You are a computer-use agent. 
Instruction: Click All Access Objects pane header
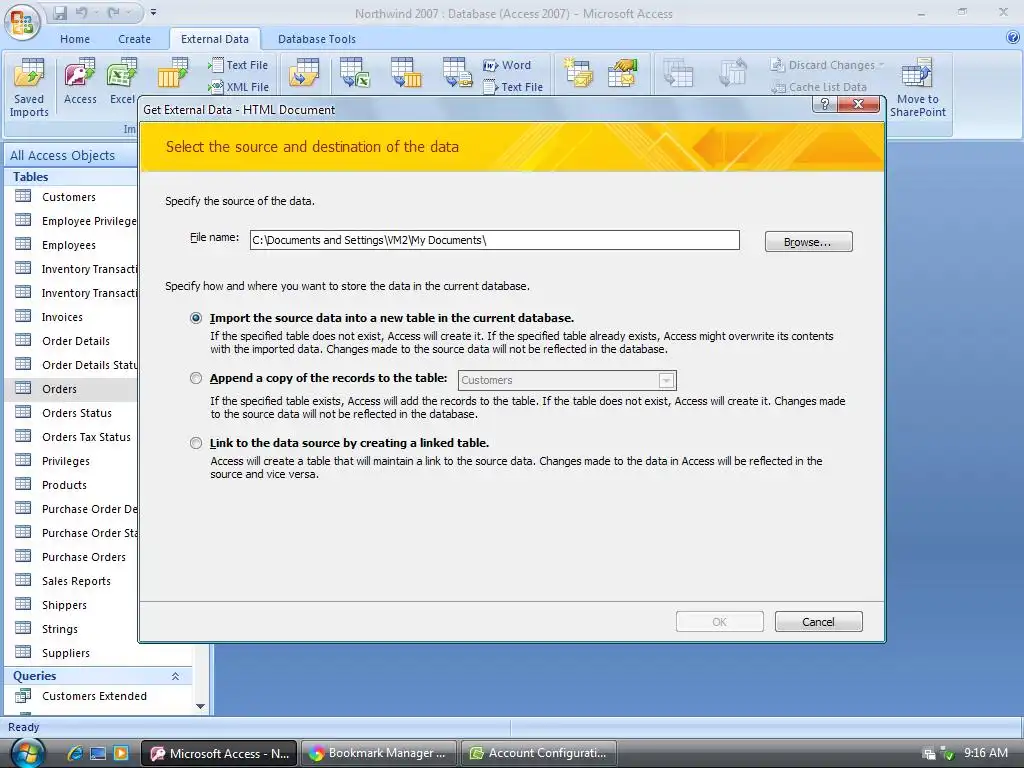tap(71, 155)
